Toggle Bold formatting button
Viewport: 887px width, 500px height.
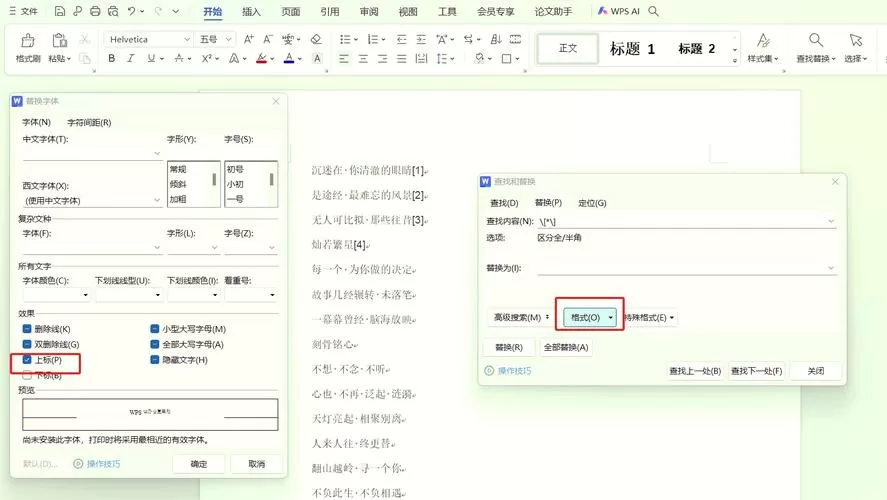[x=111, y=58]
